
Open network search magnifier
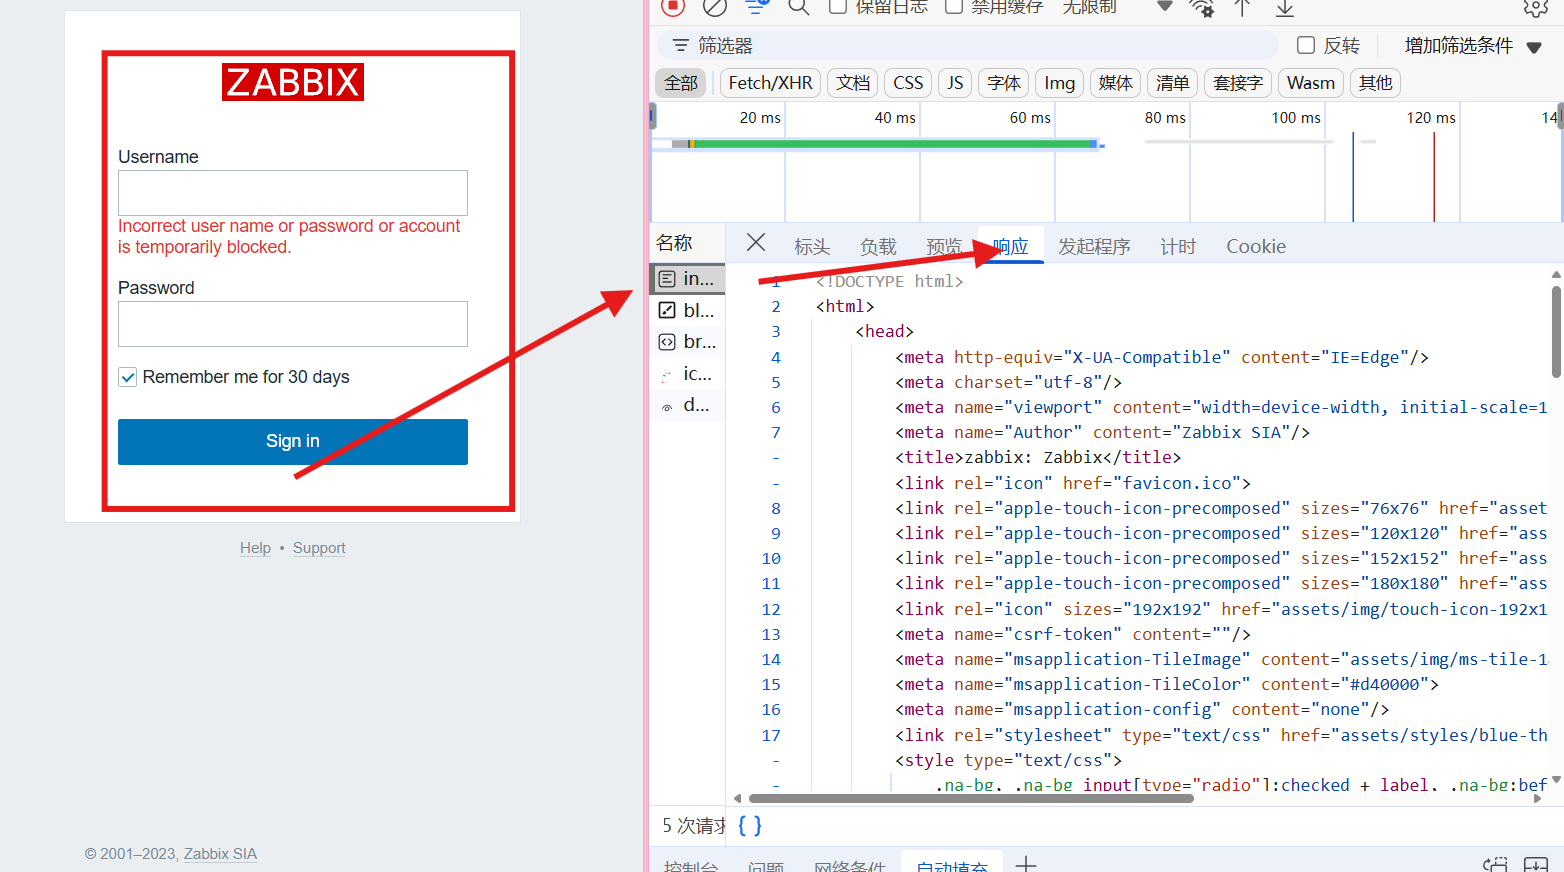(798, 7)
